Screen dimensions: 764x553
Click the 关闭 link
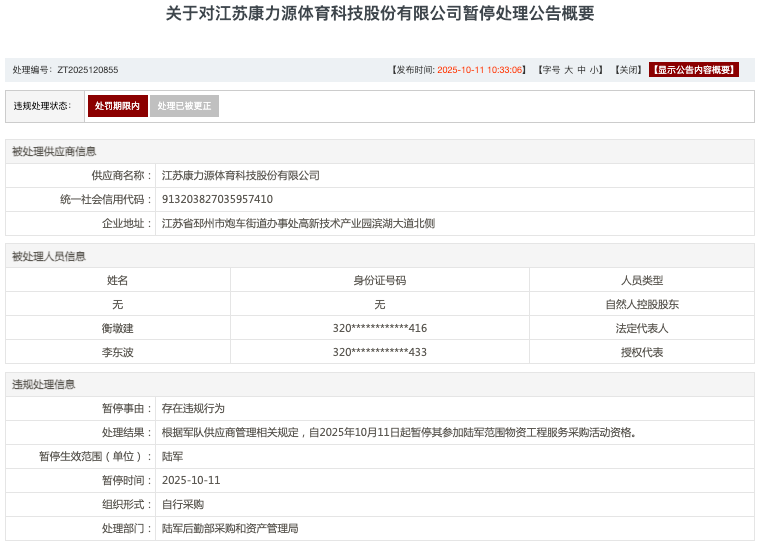point(628,70)
